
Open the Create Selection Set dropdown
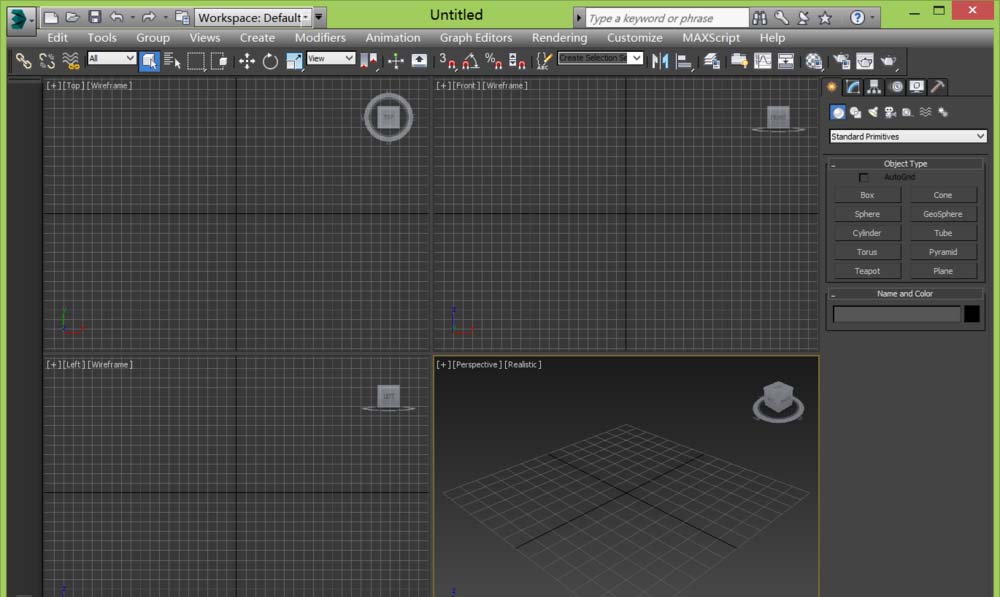click(x=600, y=58)
